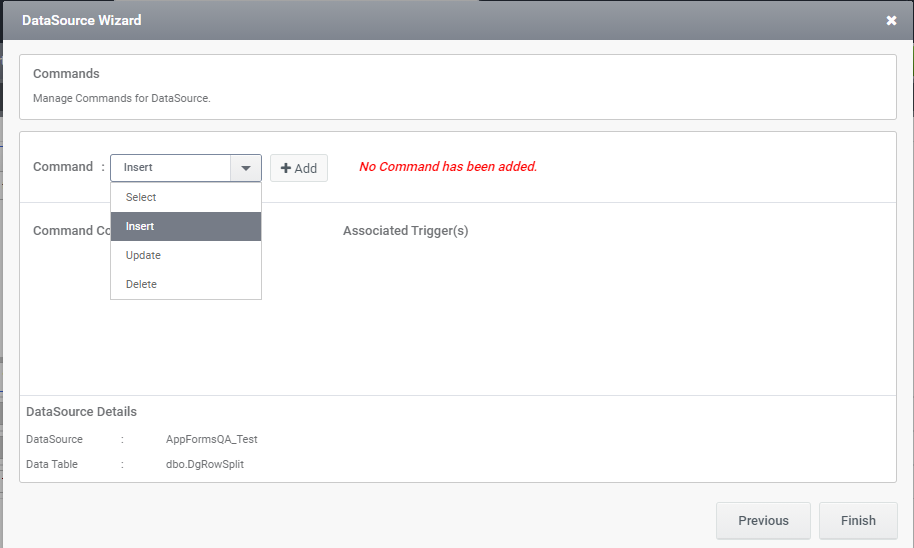Click the Data Table label
This screenshot has height=548, width=914.
(52, 465)
